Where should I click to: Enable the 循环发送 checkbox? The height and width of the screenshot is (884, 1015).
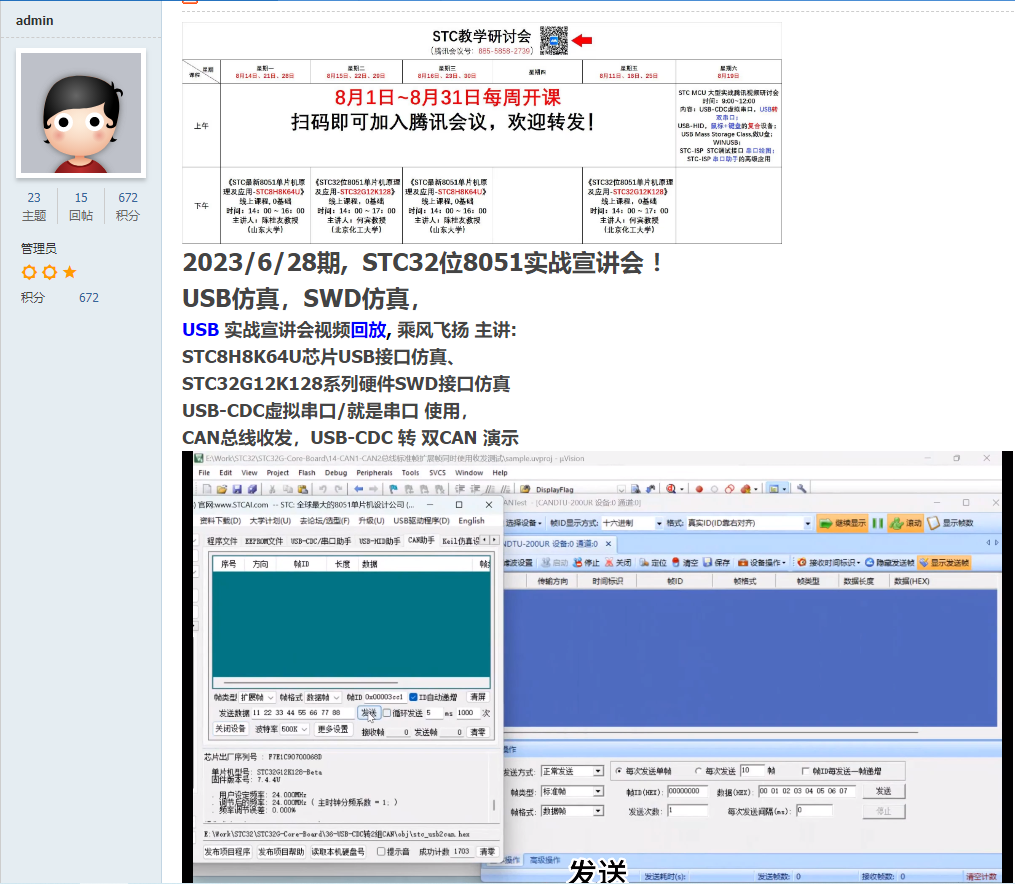click(x=387, y=713)
